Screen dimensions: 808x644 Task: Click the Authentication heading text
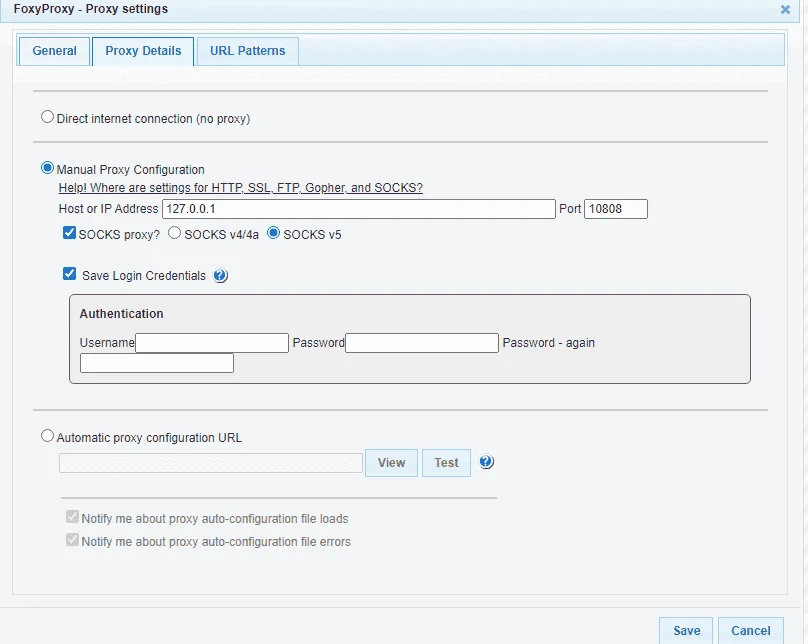click(121, 314)
